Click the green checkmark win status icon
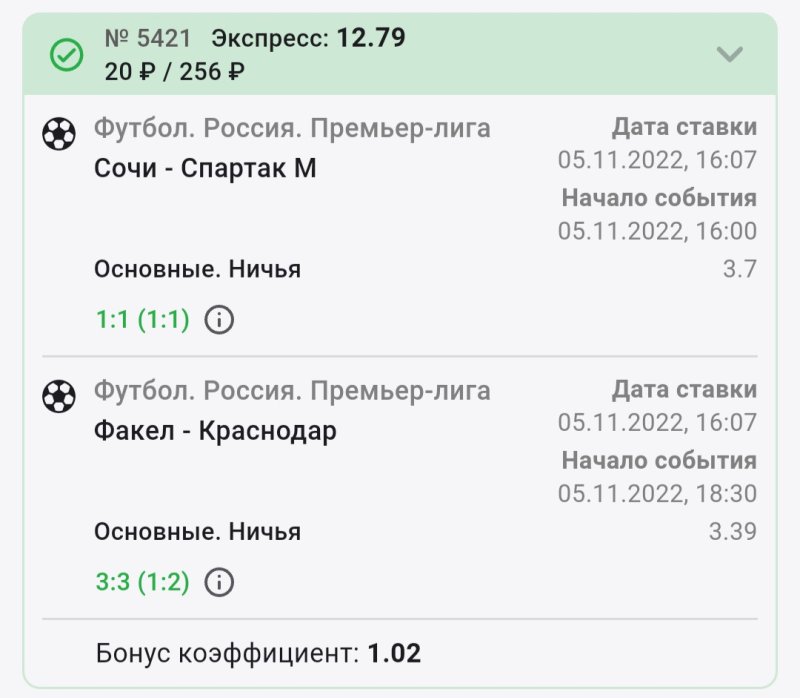The height and width of the screenshot is (698, 800). (67, 56)
